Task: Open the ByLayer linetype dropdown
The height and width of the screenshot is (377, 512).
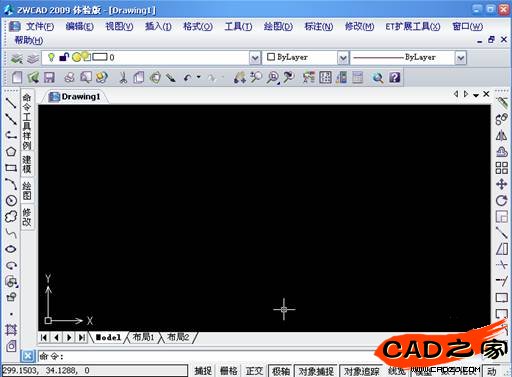Action: 460,58
